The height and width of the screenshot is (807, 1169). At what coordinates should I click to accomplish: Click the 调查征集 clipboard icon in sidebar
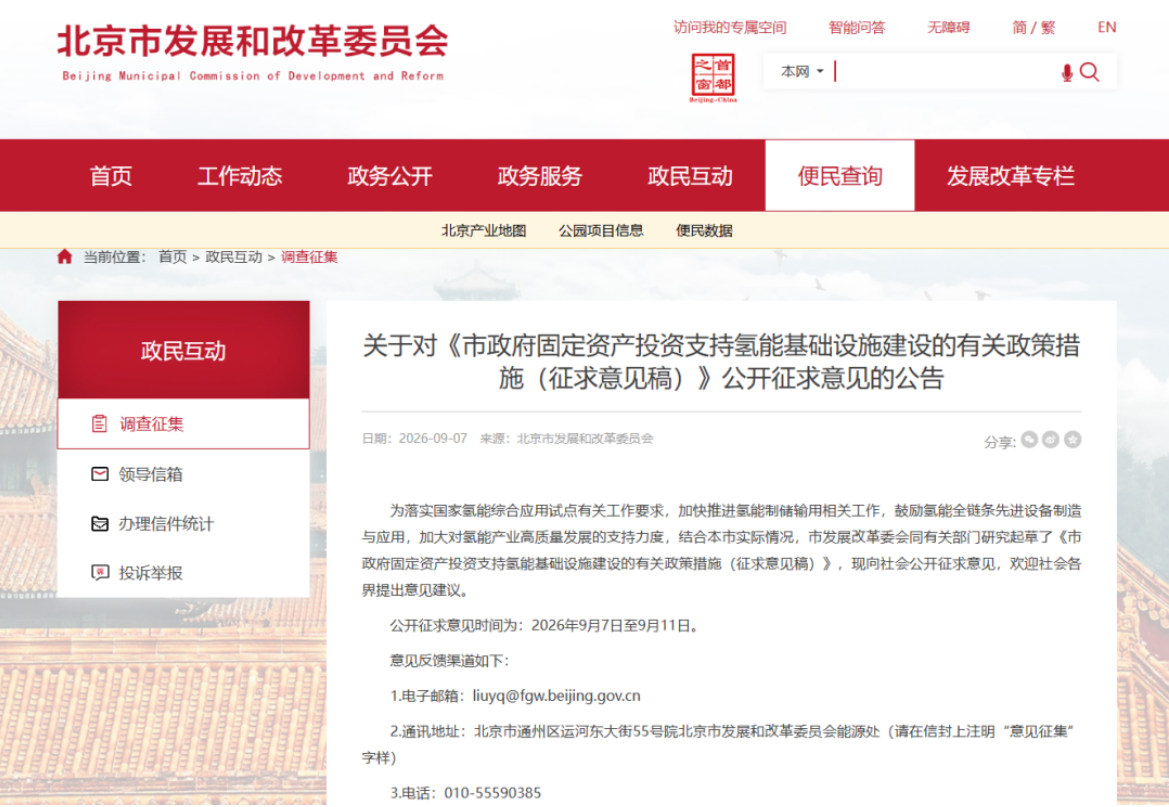99,424
